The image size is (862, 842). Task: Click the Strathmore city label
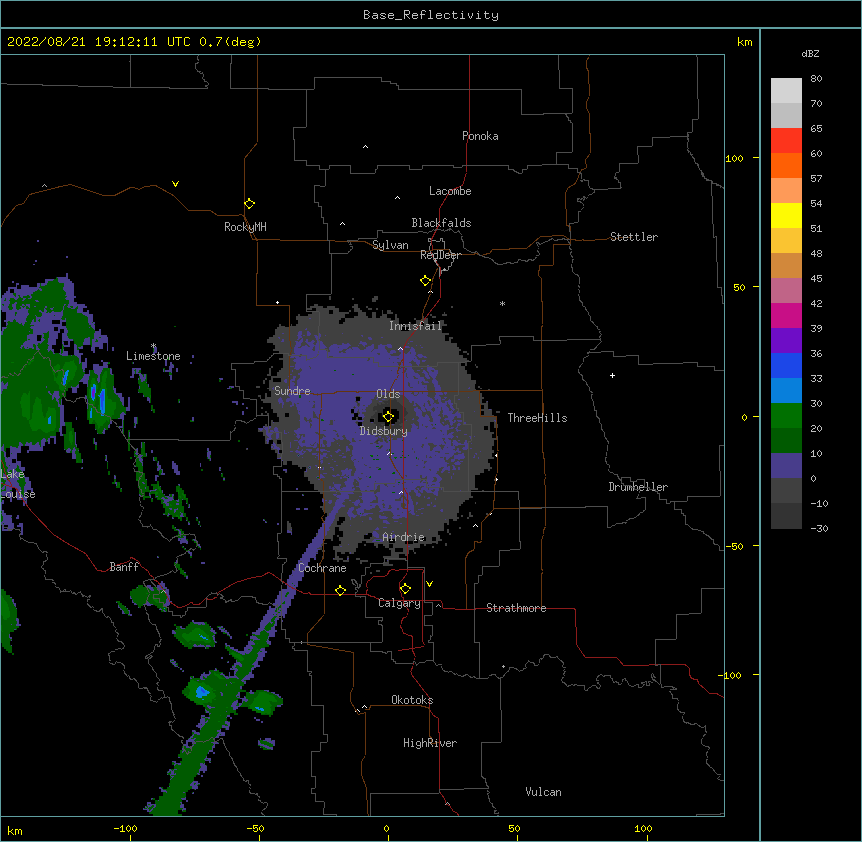click(516, 608)
